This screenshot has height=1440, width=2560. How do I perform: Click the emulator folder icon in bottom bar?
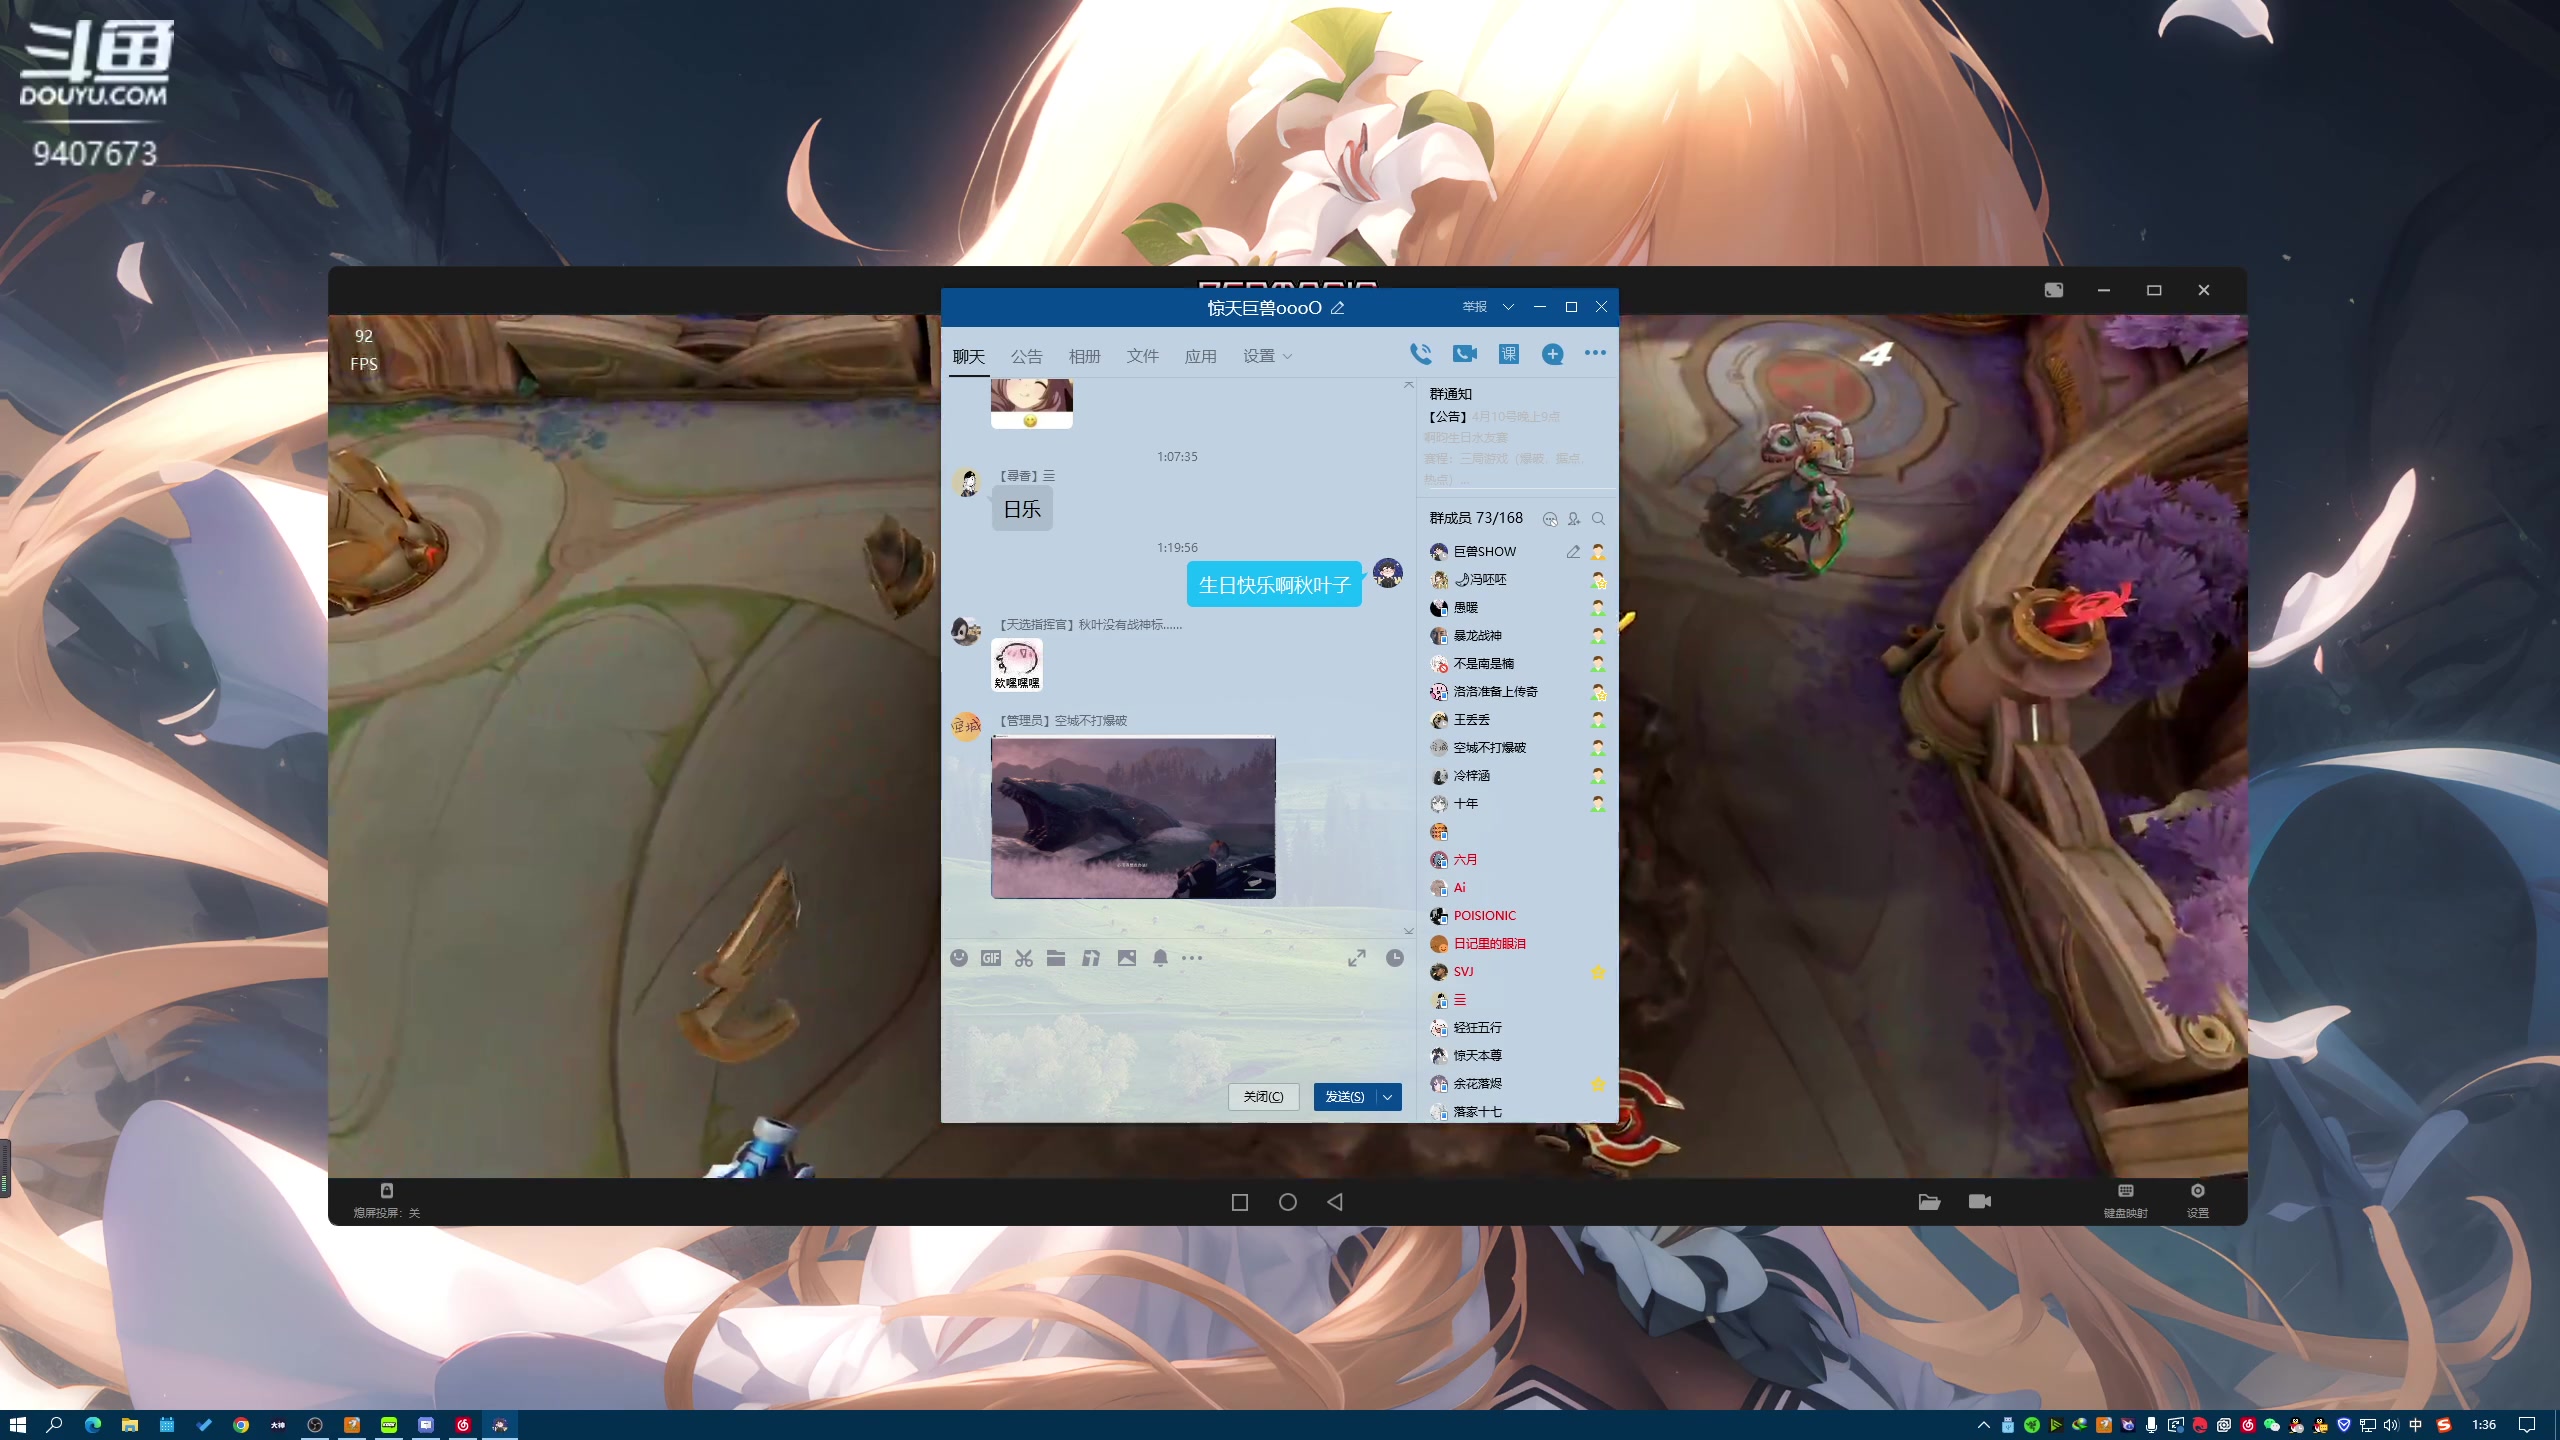point(1929,1202)
